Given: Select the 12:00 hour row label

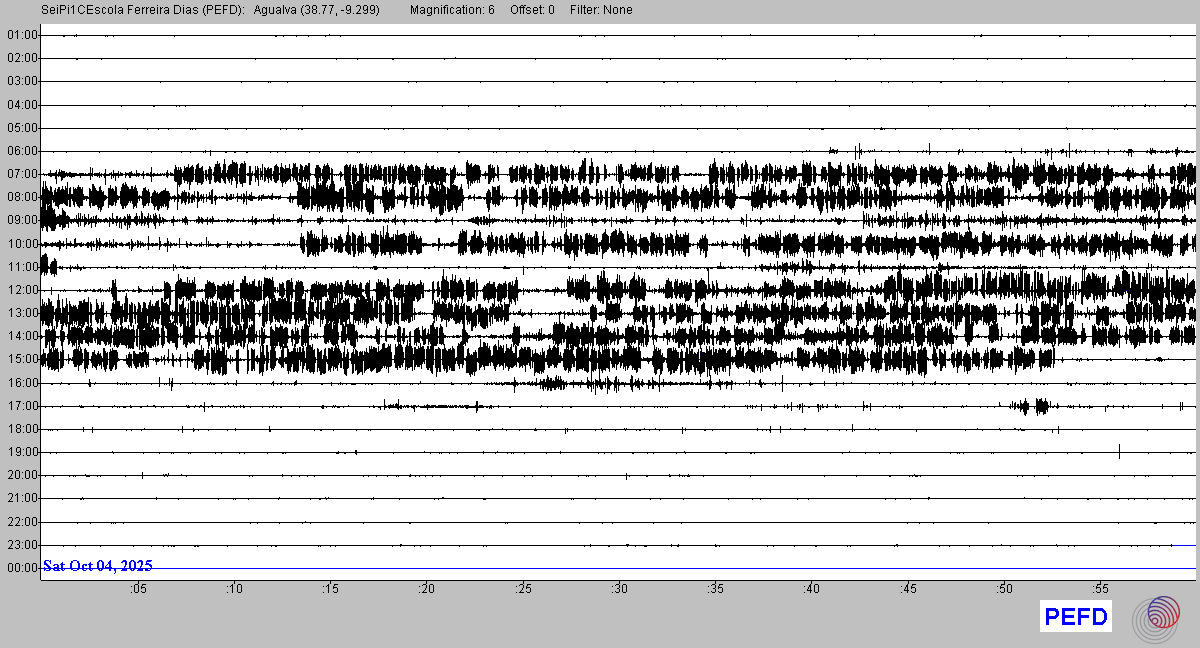Looking at the screenshot, I should 22,290.
